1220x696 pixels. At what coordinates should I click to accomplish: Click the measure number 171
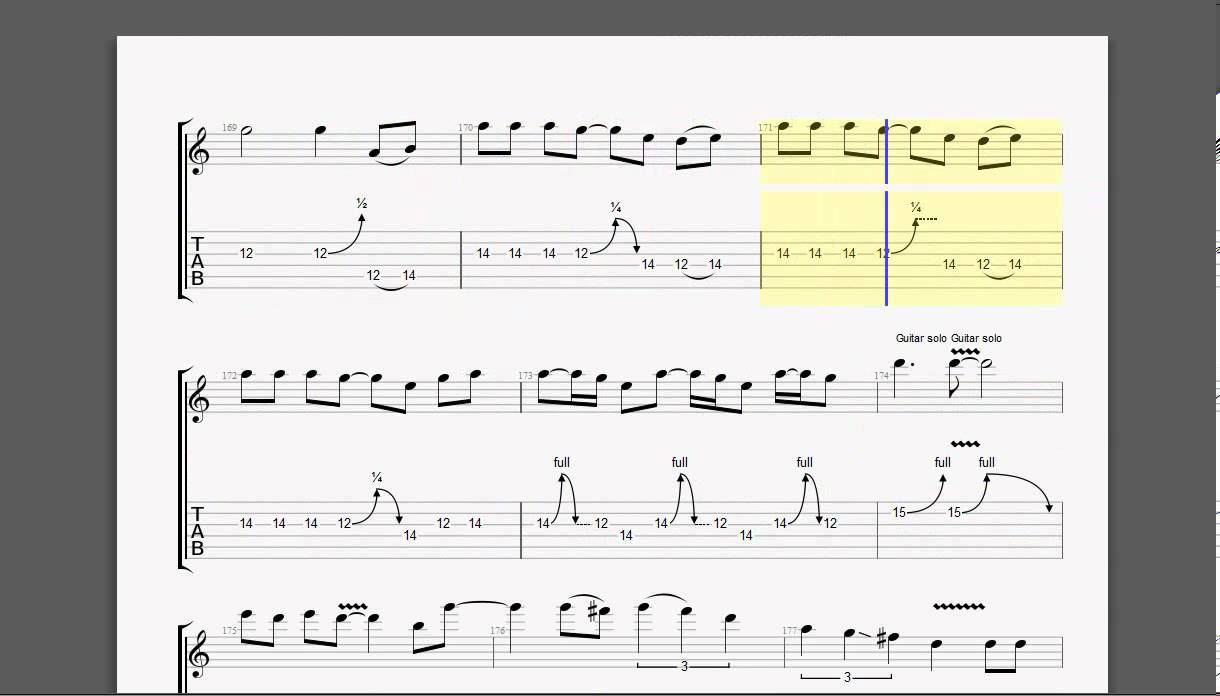766,128
